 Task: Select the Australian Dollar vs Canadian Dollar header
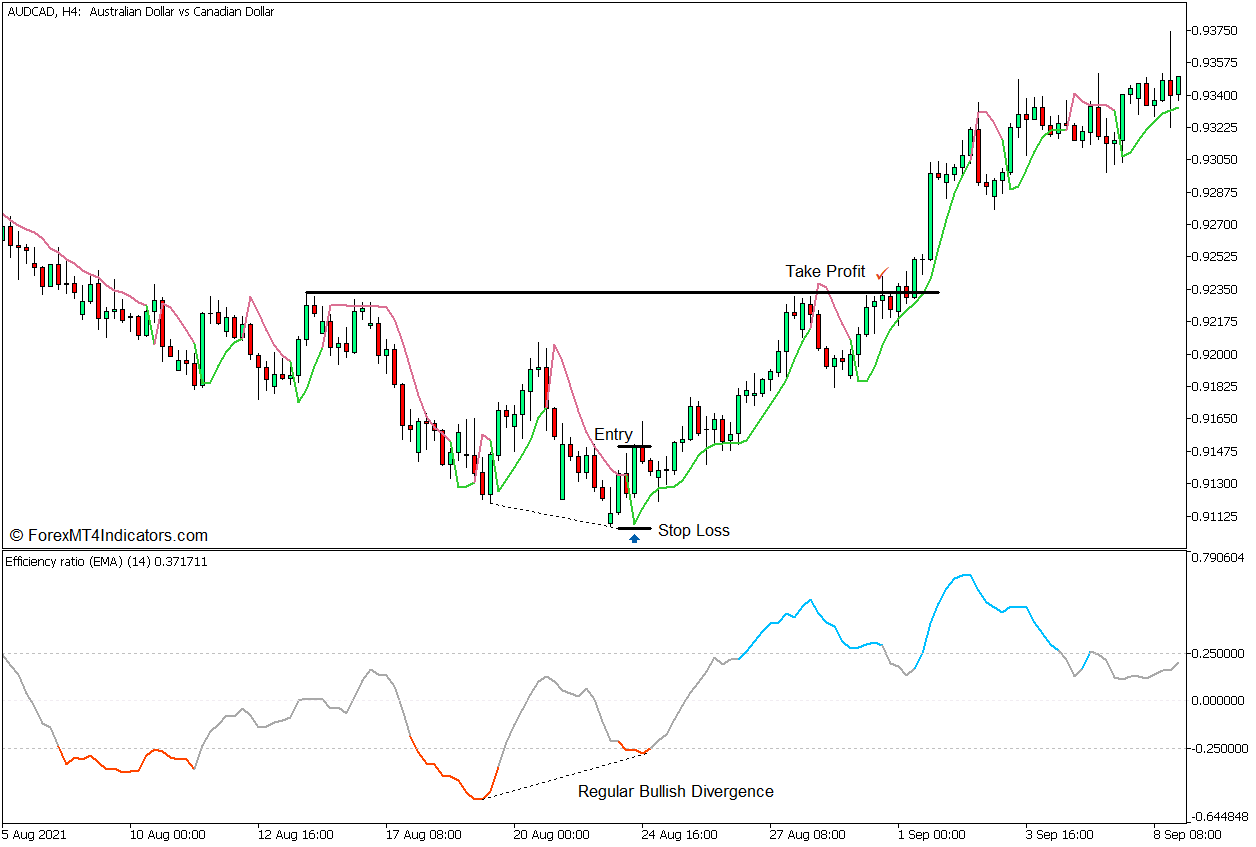pos(182,14)
